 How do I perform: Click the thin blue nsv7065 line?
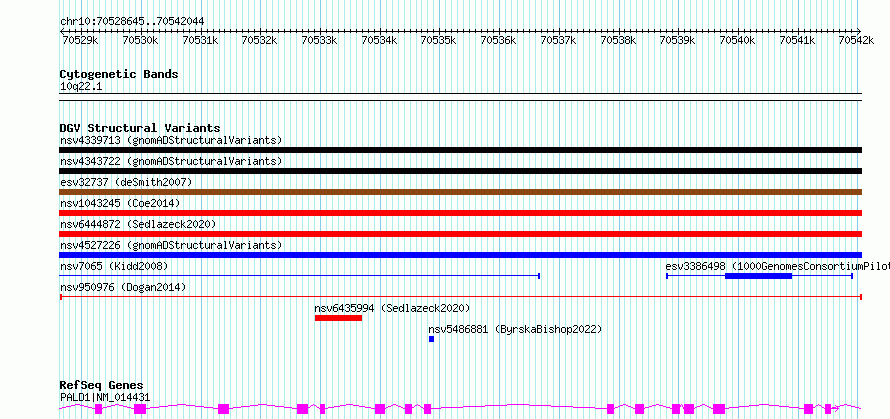[299, 276]
